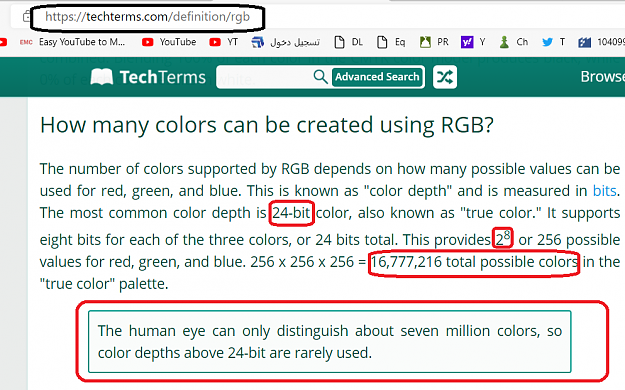This screenshot has height=390, width=625.
Task: Click the blue Twitter bird icon
Action: pos(548,42)
